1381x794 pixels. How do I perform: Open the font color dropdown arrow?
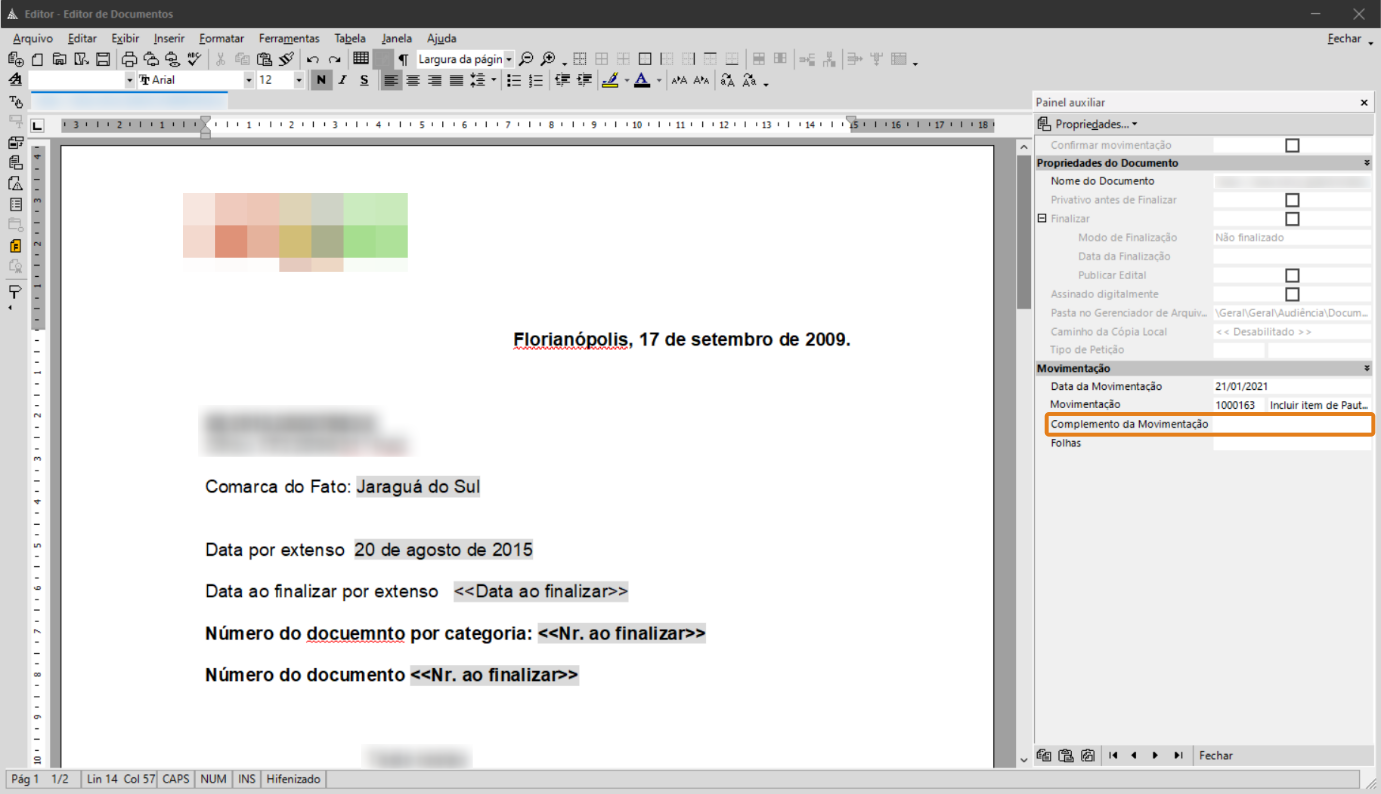[659, 80]
